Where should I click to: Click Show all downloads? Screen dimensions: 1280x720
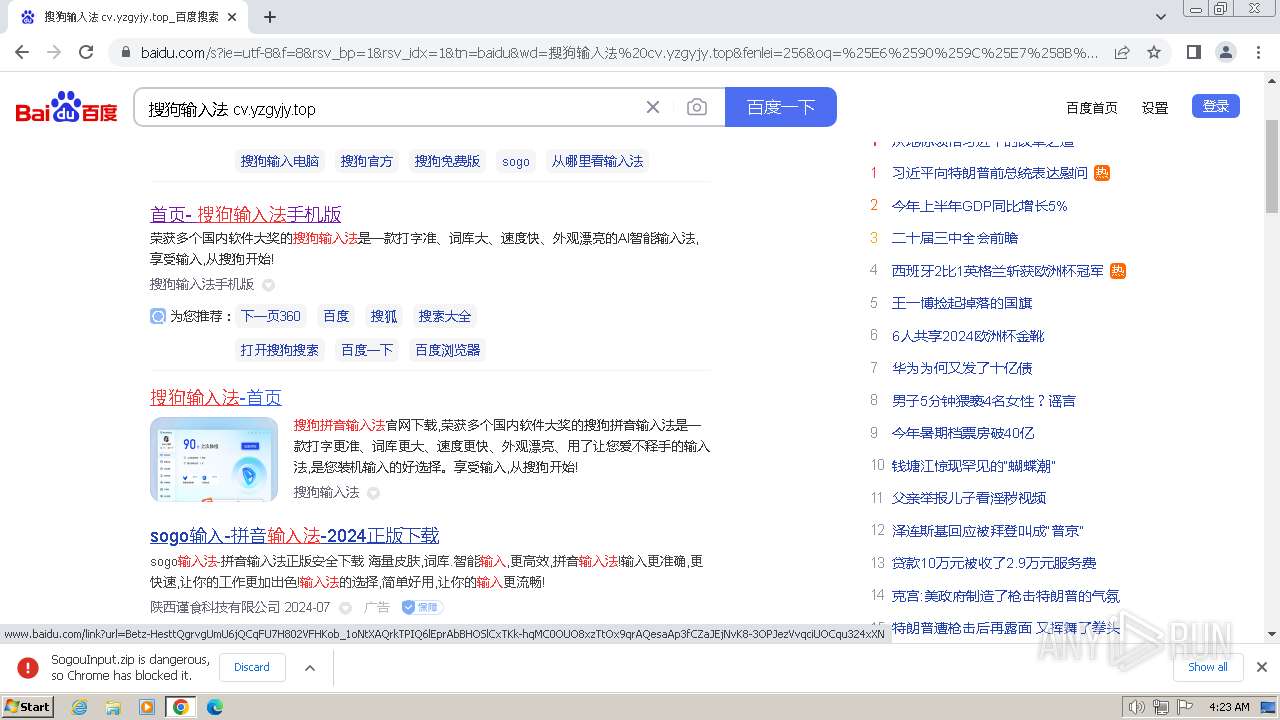coord(1208,667)
